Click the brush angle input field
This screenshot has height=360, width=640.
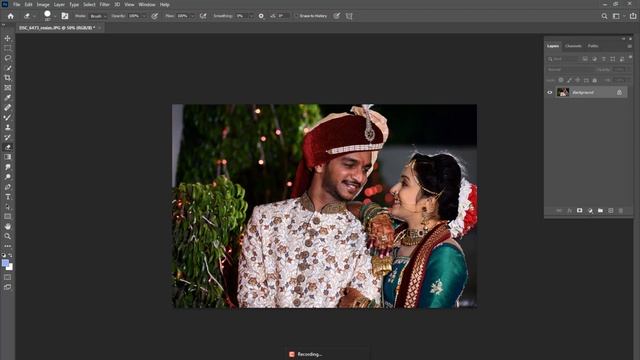pos(284,16)
